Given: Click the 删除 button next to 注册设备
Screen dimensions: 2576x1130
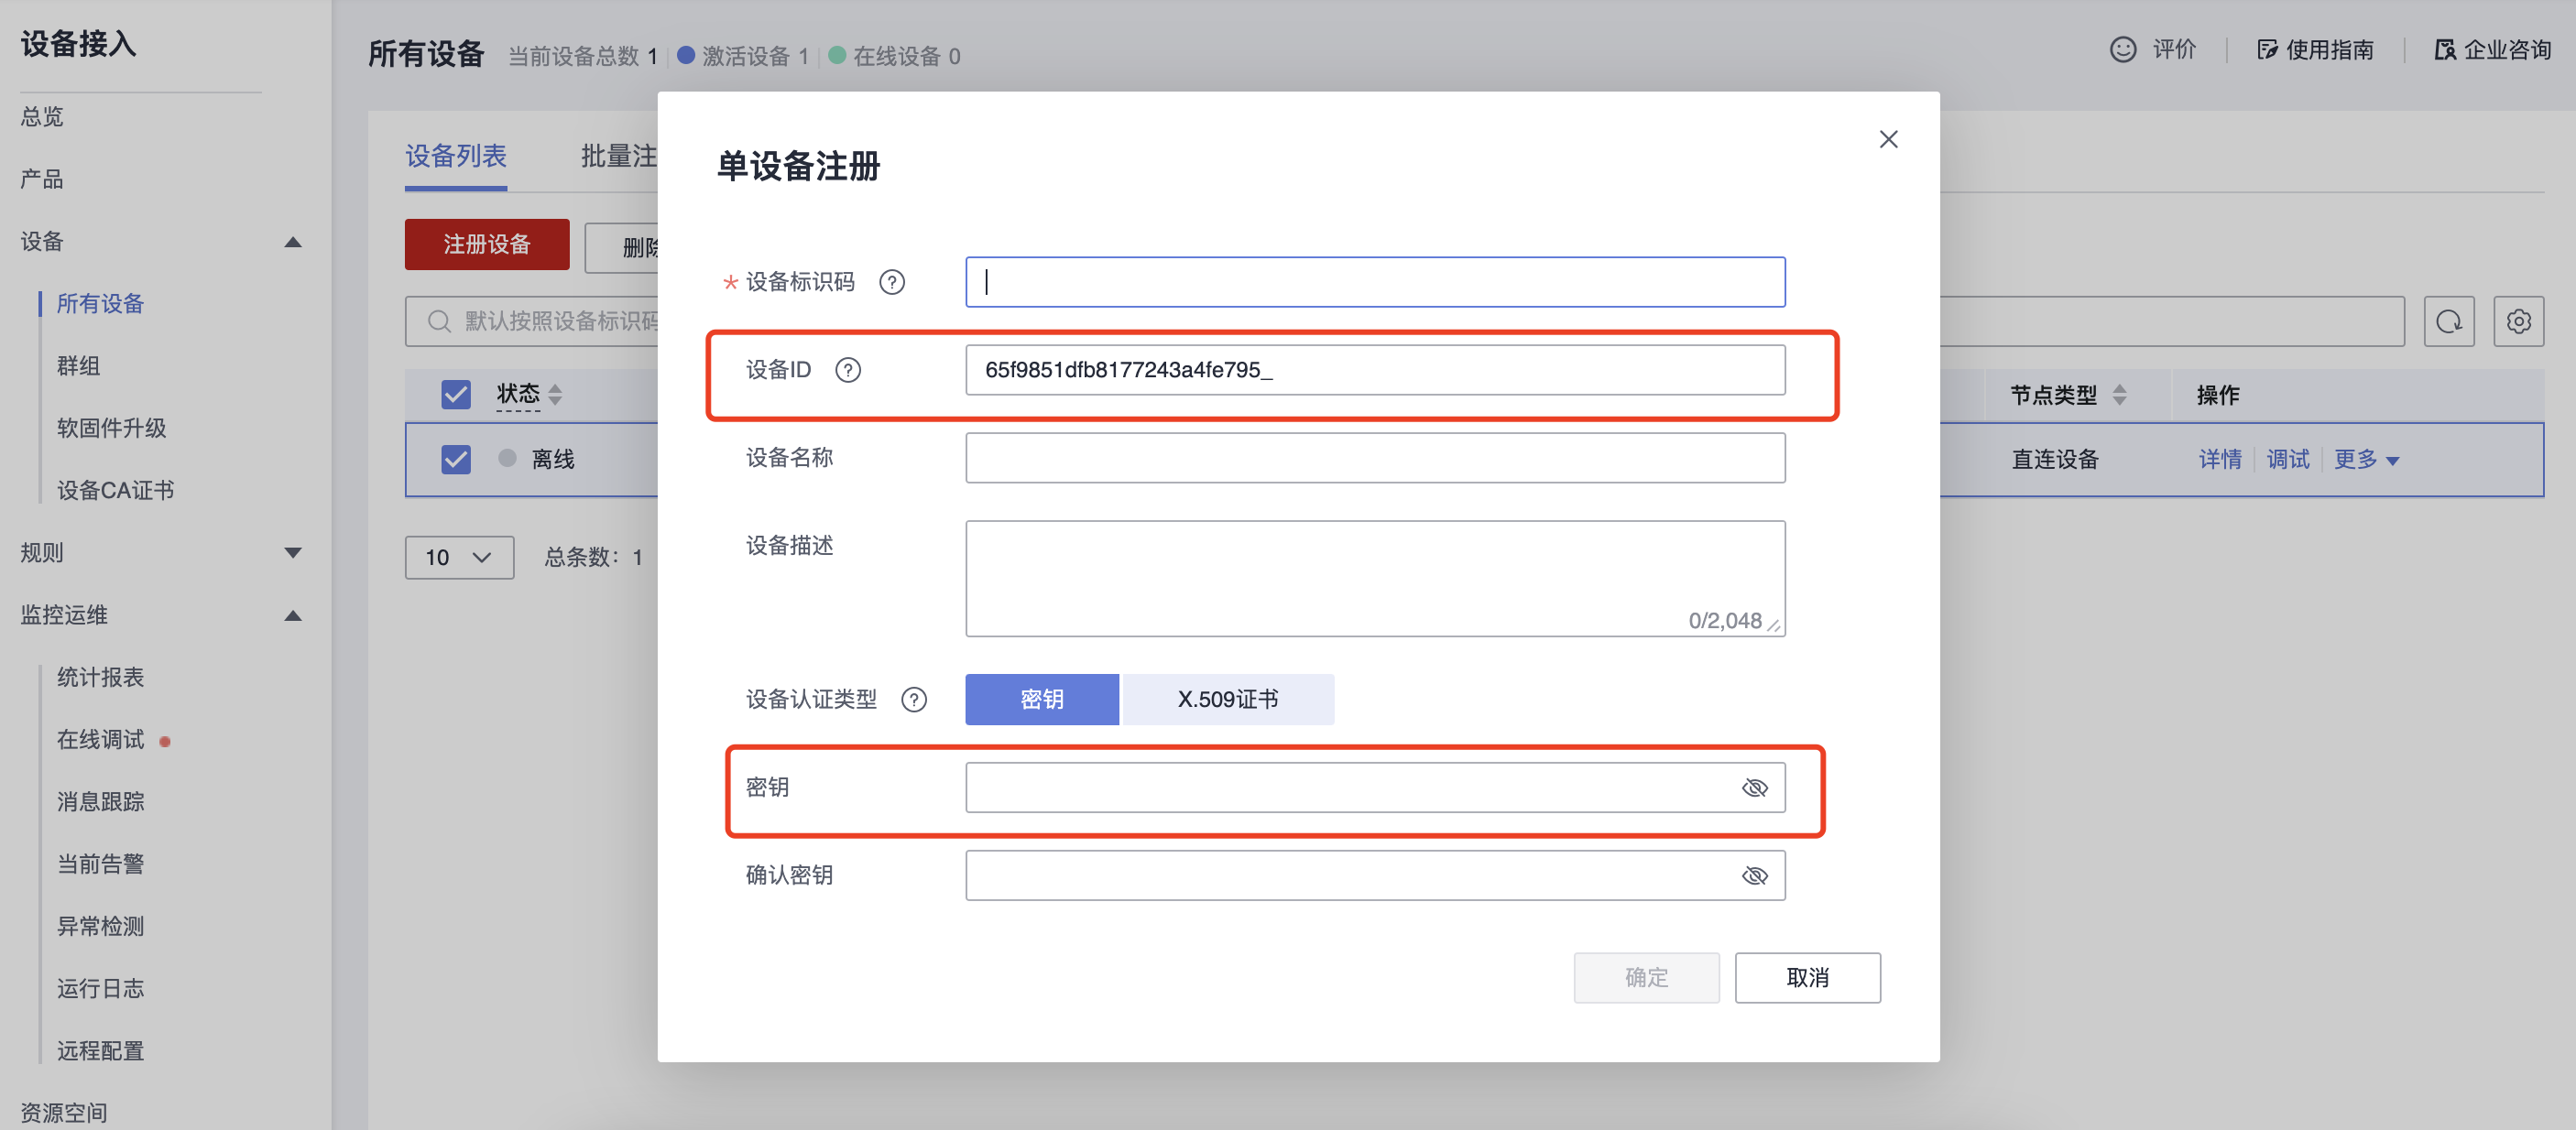Looking at the screenshot, I should tap(621, 247).
